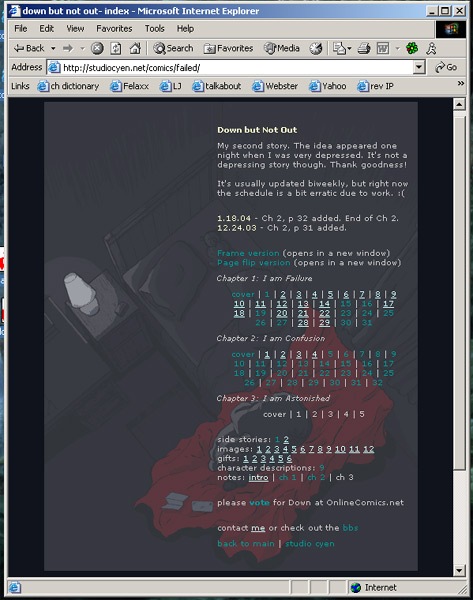Open the Tools menu
The height and width of the screenshot is (600, 473).
tap(155, 29)
